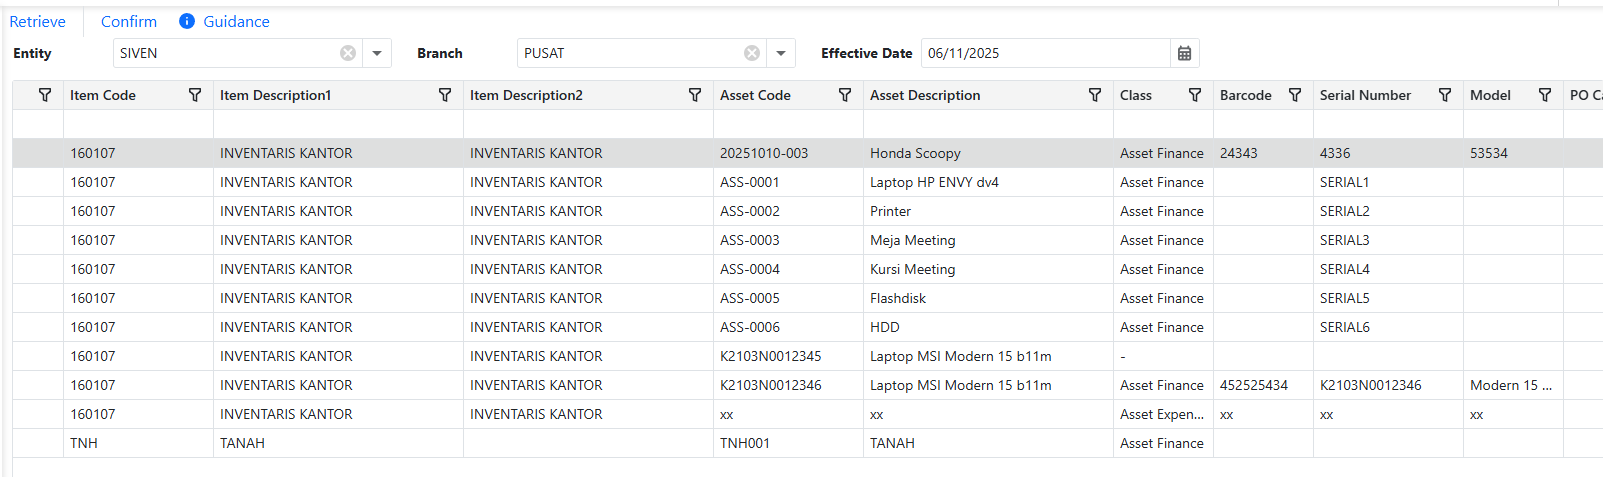Sort by Serial Number column header
The height and width of the screenshot is (477, 1603).
click(x=1365, y=95)
